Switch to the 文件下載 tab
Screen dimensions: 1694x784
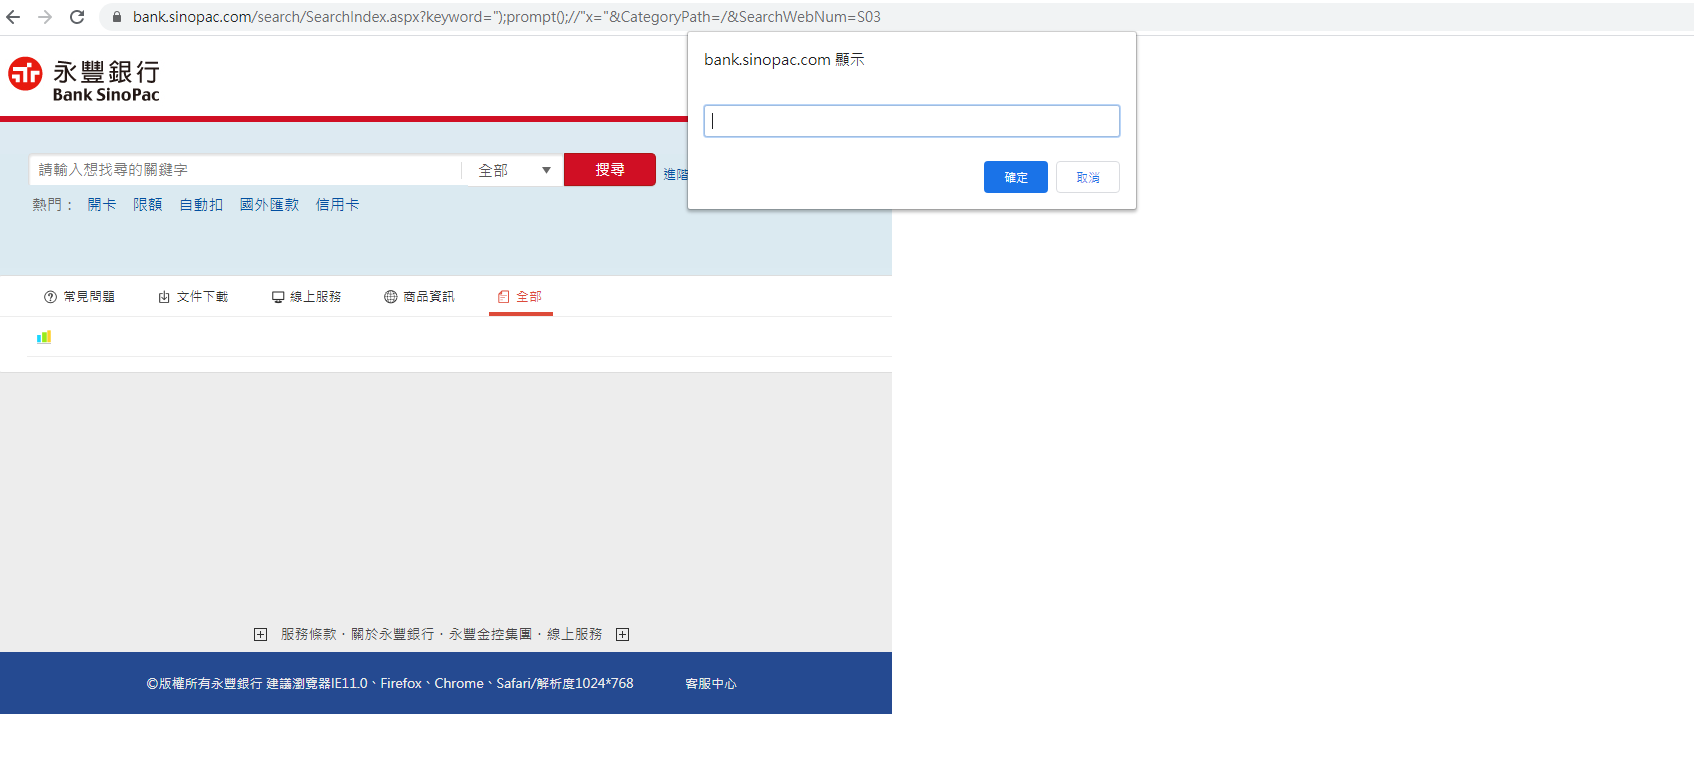193,297
